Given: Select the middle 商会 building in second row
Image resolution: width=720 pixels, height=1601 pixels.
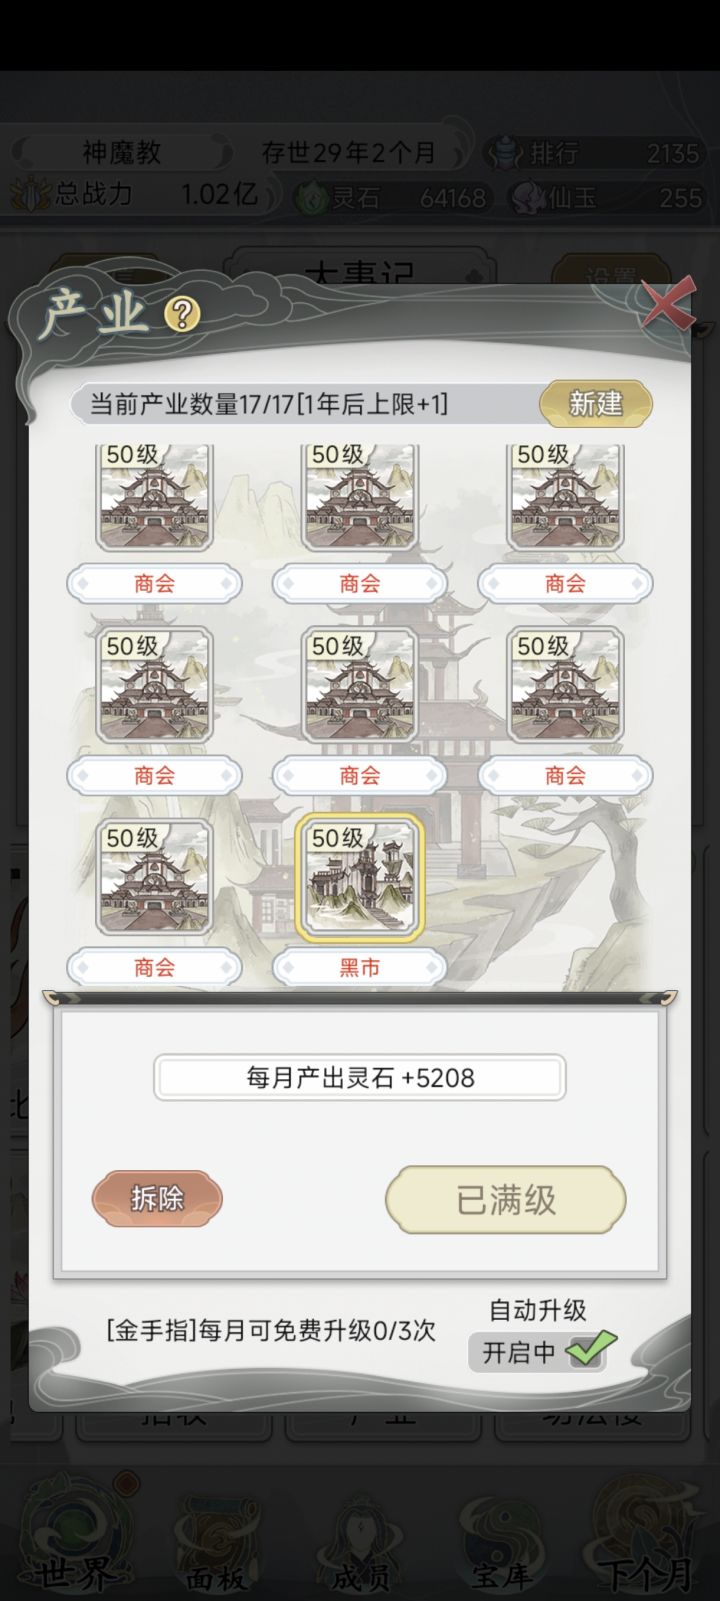Looking at the screenshot, I should (360, 685).
